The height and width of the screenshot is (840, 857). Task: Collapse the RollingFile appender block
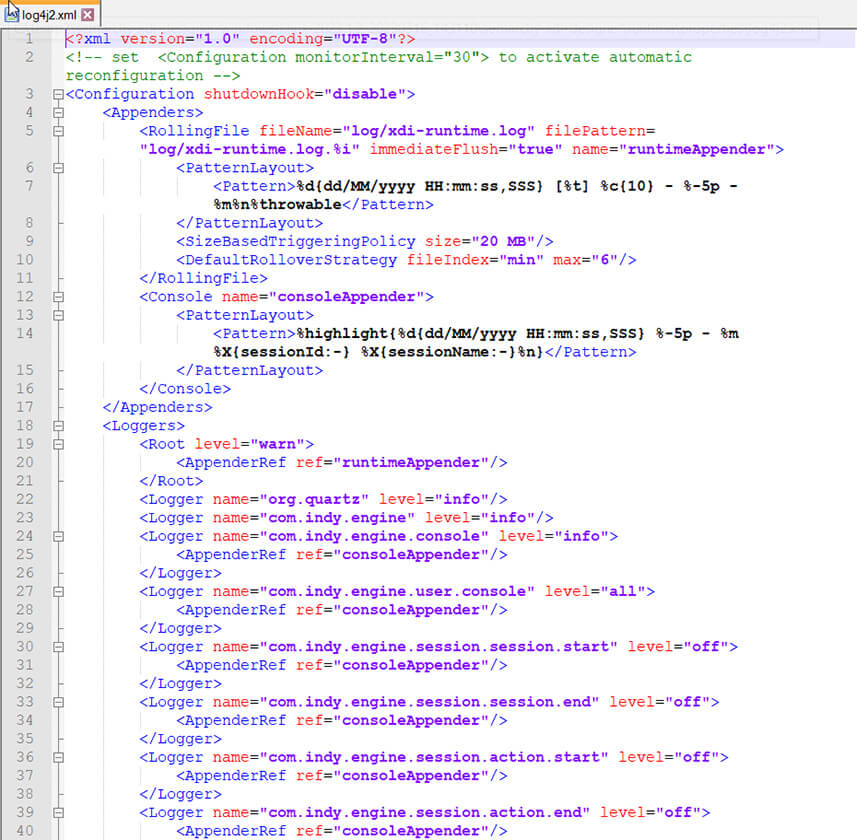pos(57,130)
